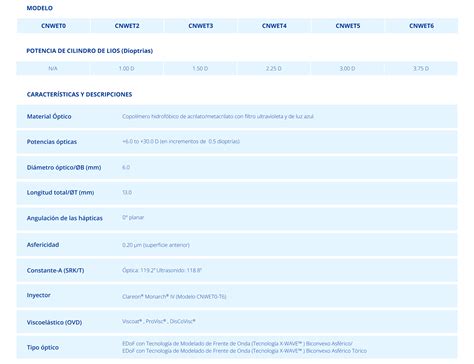Click the 6.0 diameter value
Screen dimensions: 474x364
126,167
